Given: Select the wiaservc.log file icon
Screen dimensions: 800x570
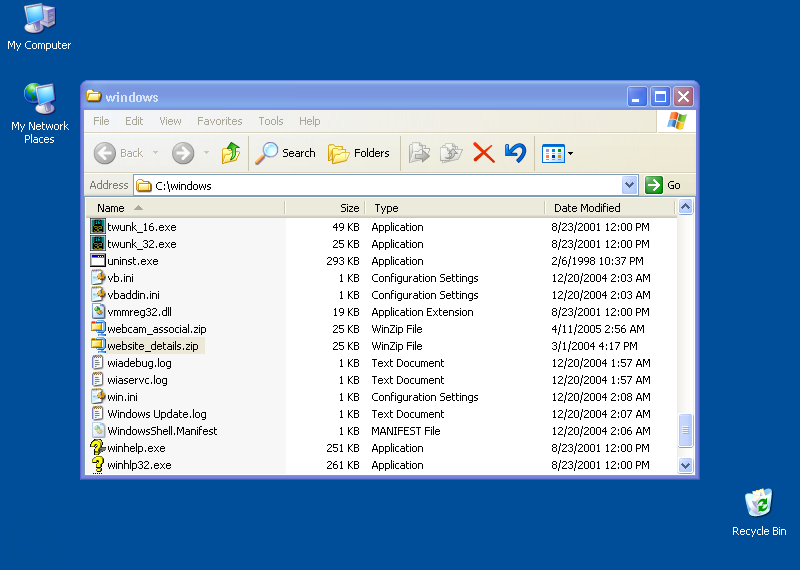Looking at the screenshot, I should (x=98, y=380).
